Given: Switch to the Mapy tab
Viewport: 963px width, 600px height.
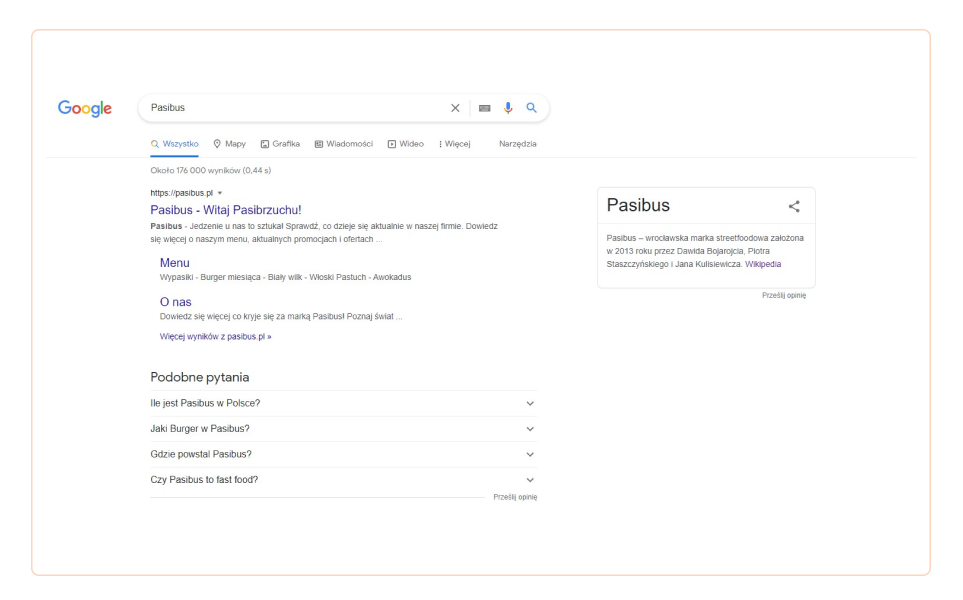Looking at the screenshot, I should point(229,144).
